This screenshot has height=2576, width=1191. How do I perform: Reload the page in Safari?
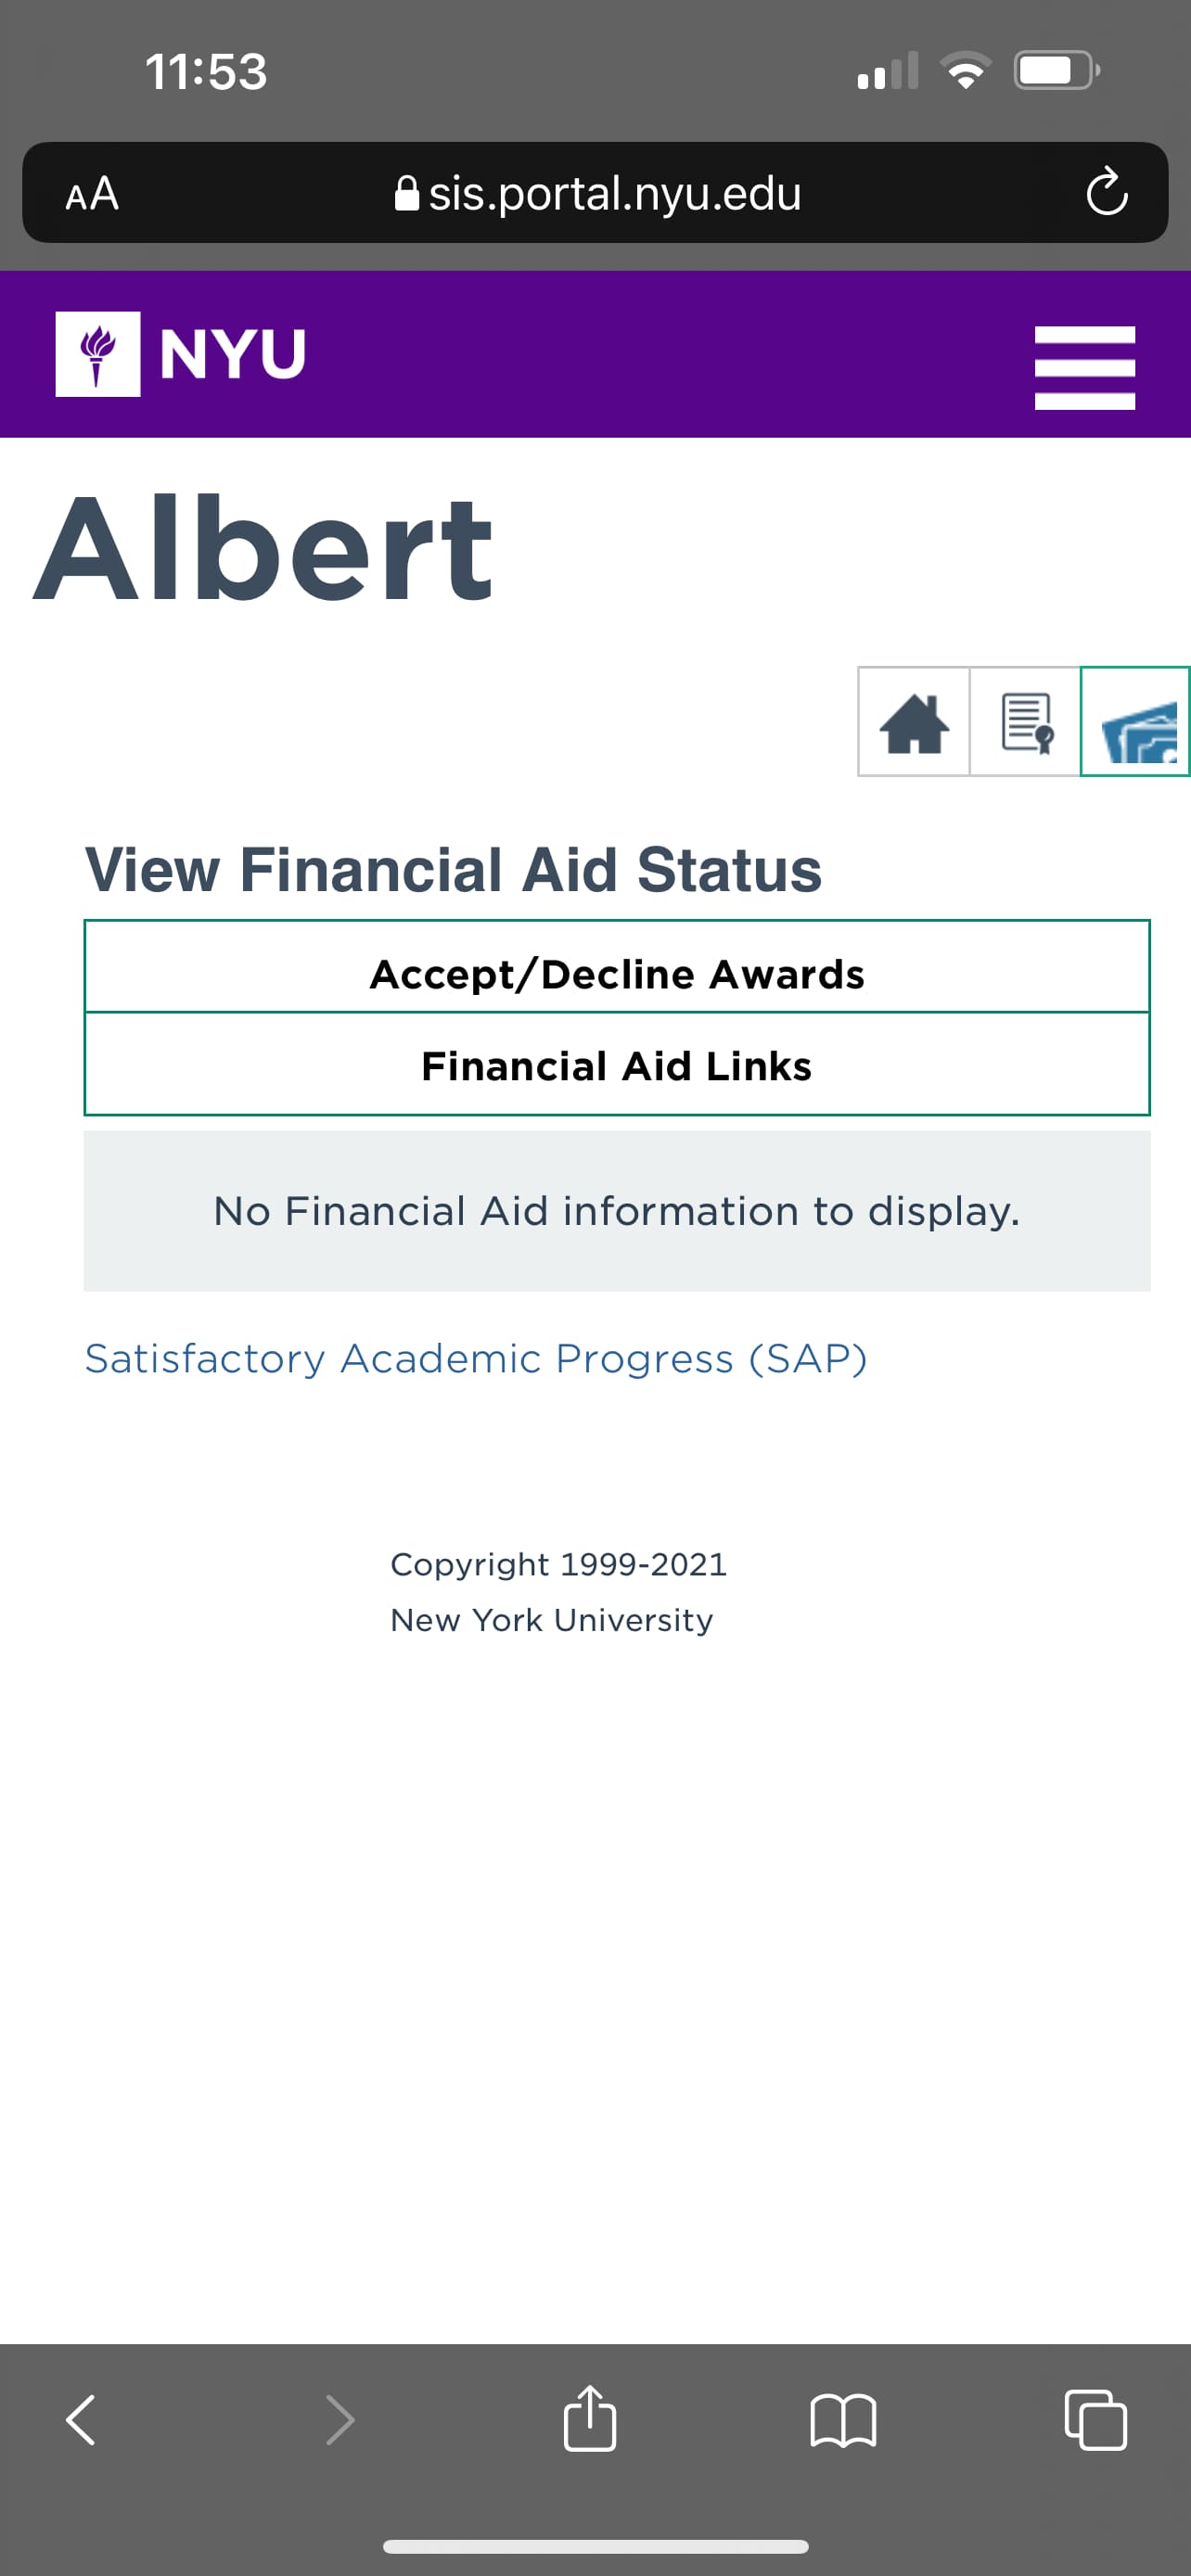tap(1106, 192)
